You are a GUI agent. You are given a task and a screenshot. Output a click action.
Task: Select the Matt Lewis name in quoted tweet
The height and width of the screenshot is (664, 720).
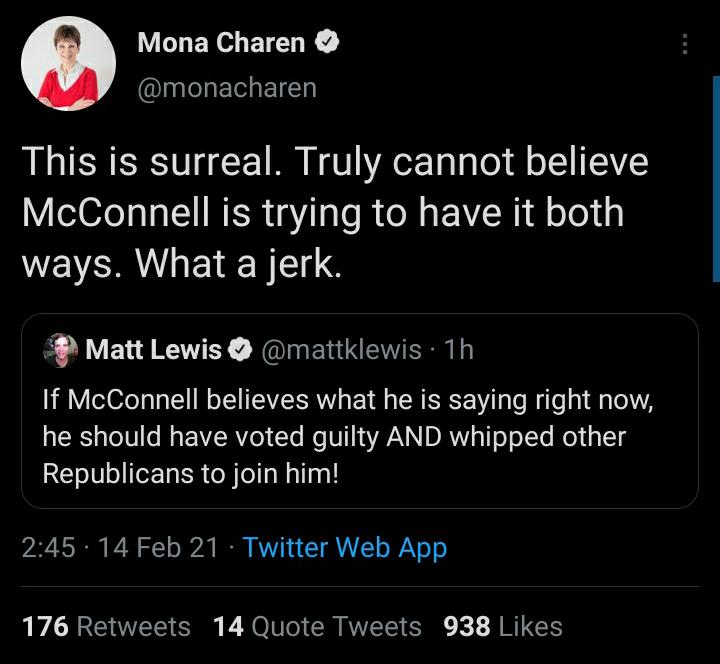pyautogui.click(x=153, y=349)
